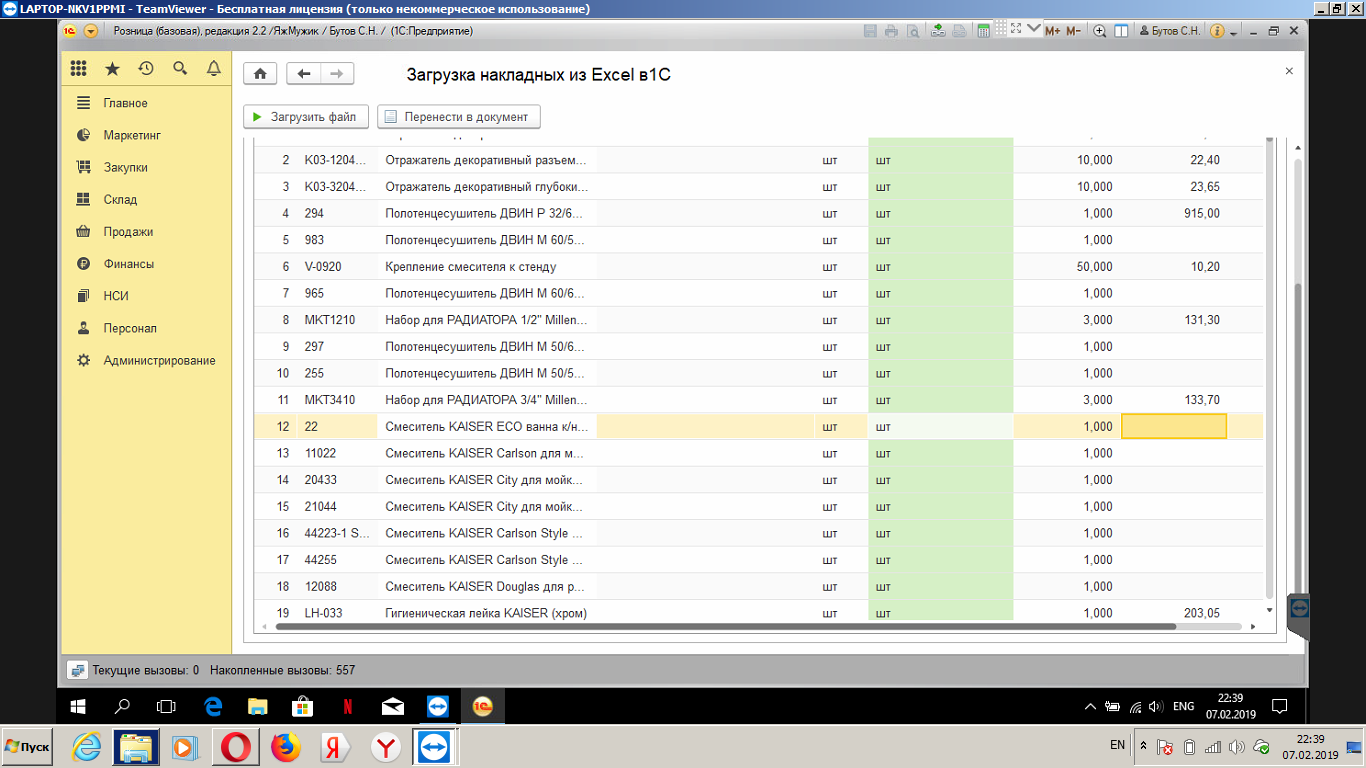Open Favorites via the star icon
The width and height of the screenshot is (1366, 768).
click(112, 68)
